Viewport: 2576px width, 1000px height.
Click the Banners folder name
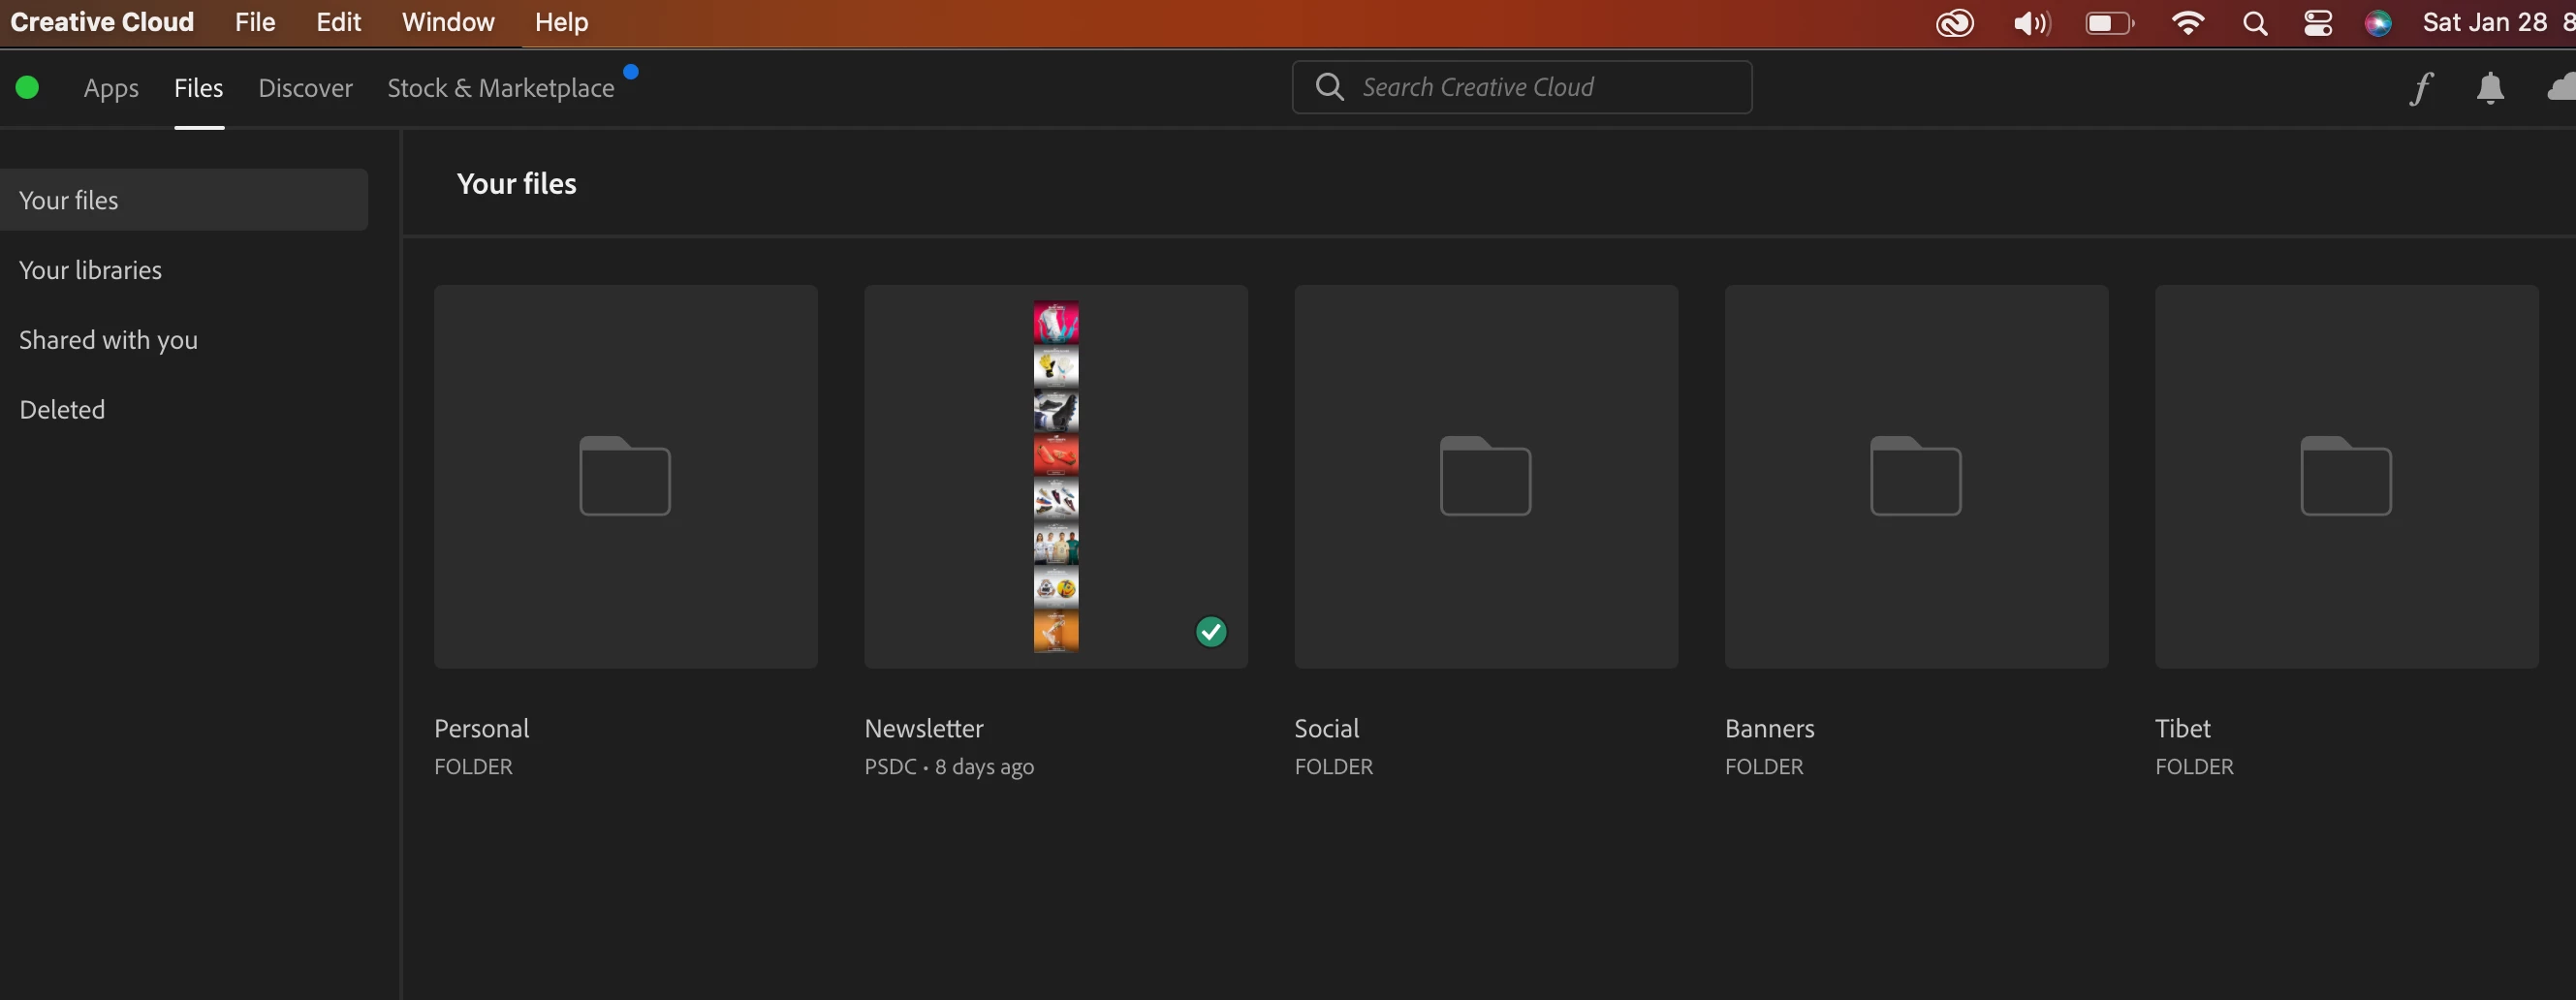[x=1769, y=728]
